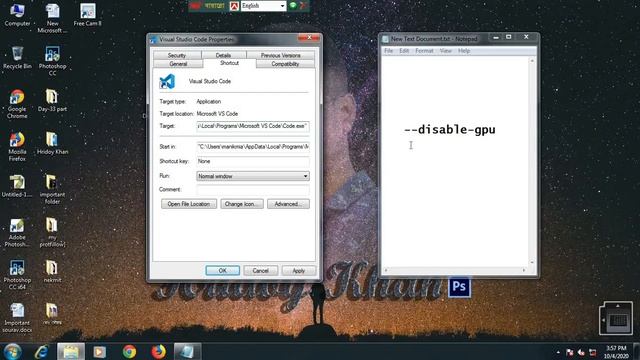Open Internet Explorer from the taskbar
Viewport: 640px width, 360px height.
(42, 351)
